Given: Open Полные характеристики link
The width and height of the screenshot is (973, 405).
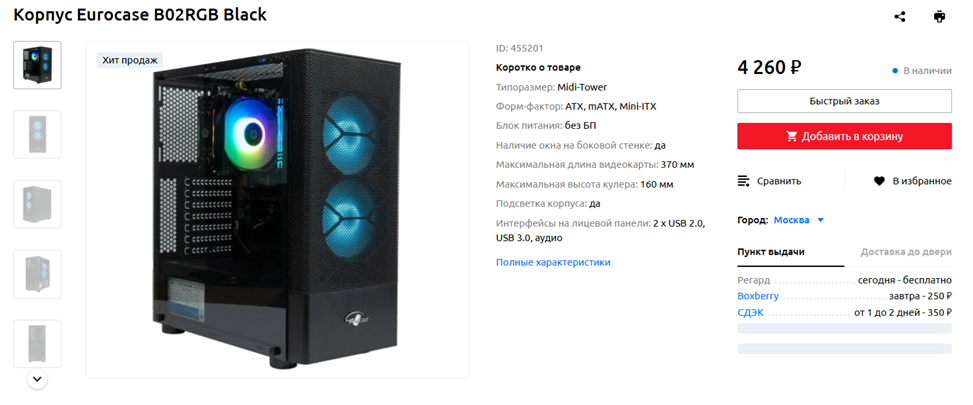Looking at the screenshot, I should point(553,262).
